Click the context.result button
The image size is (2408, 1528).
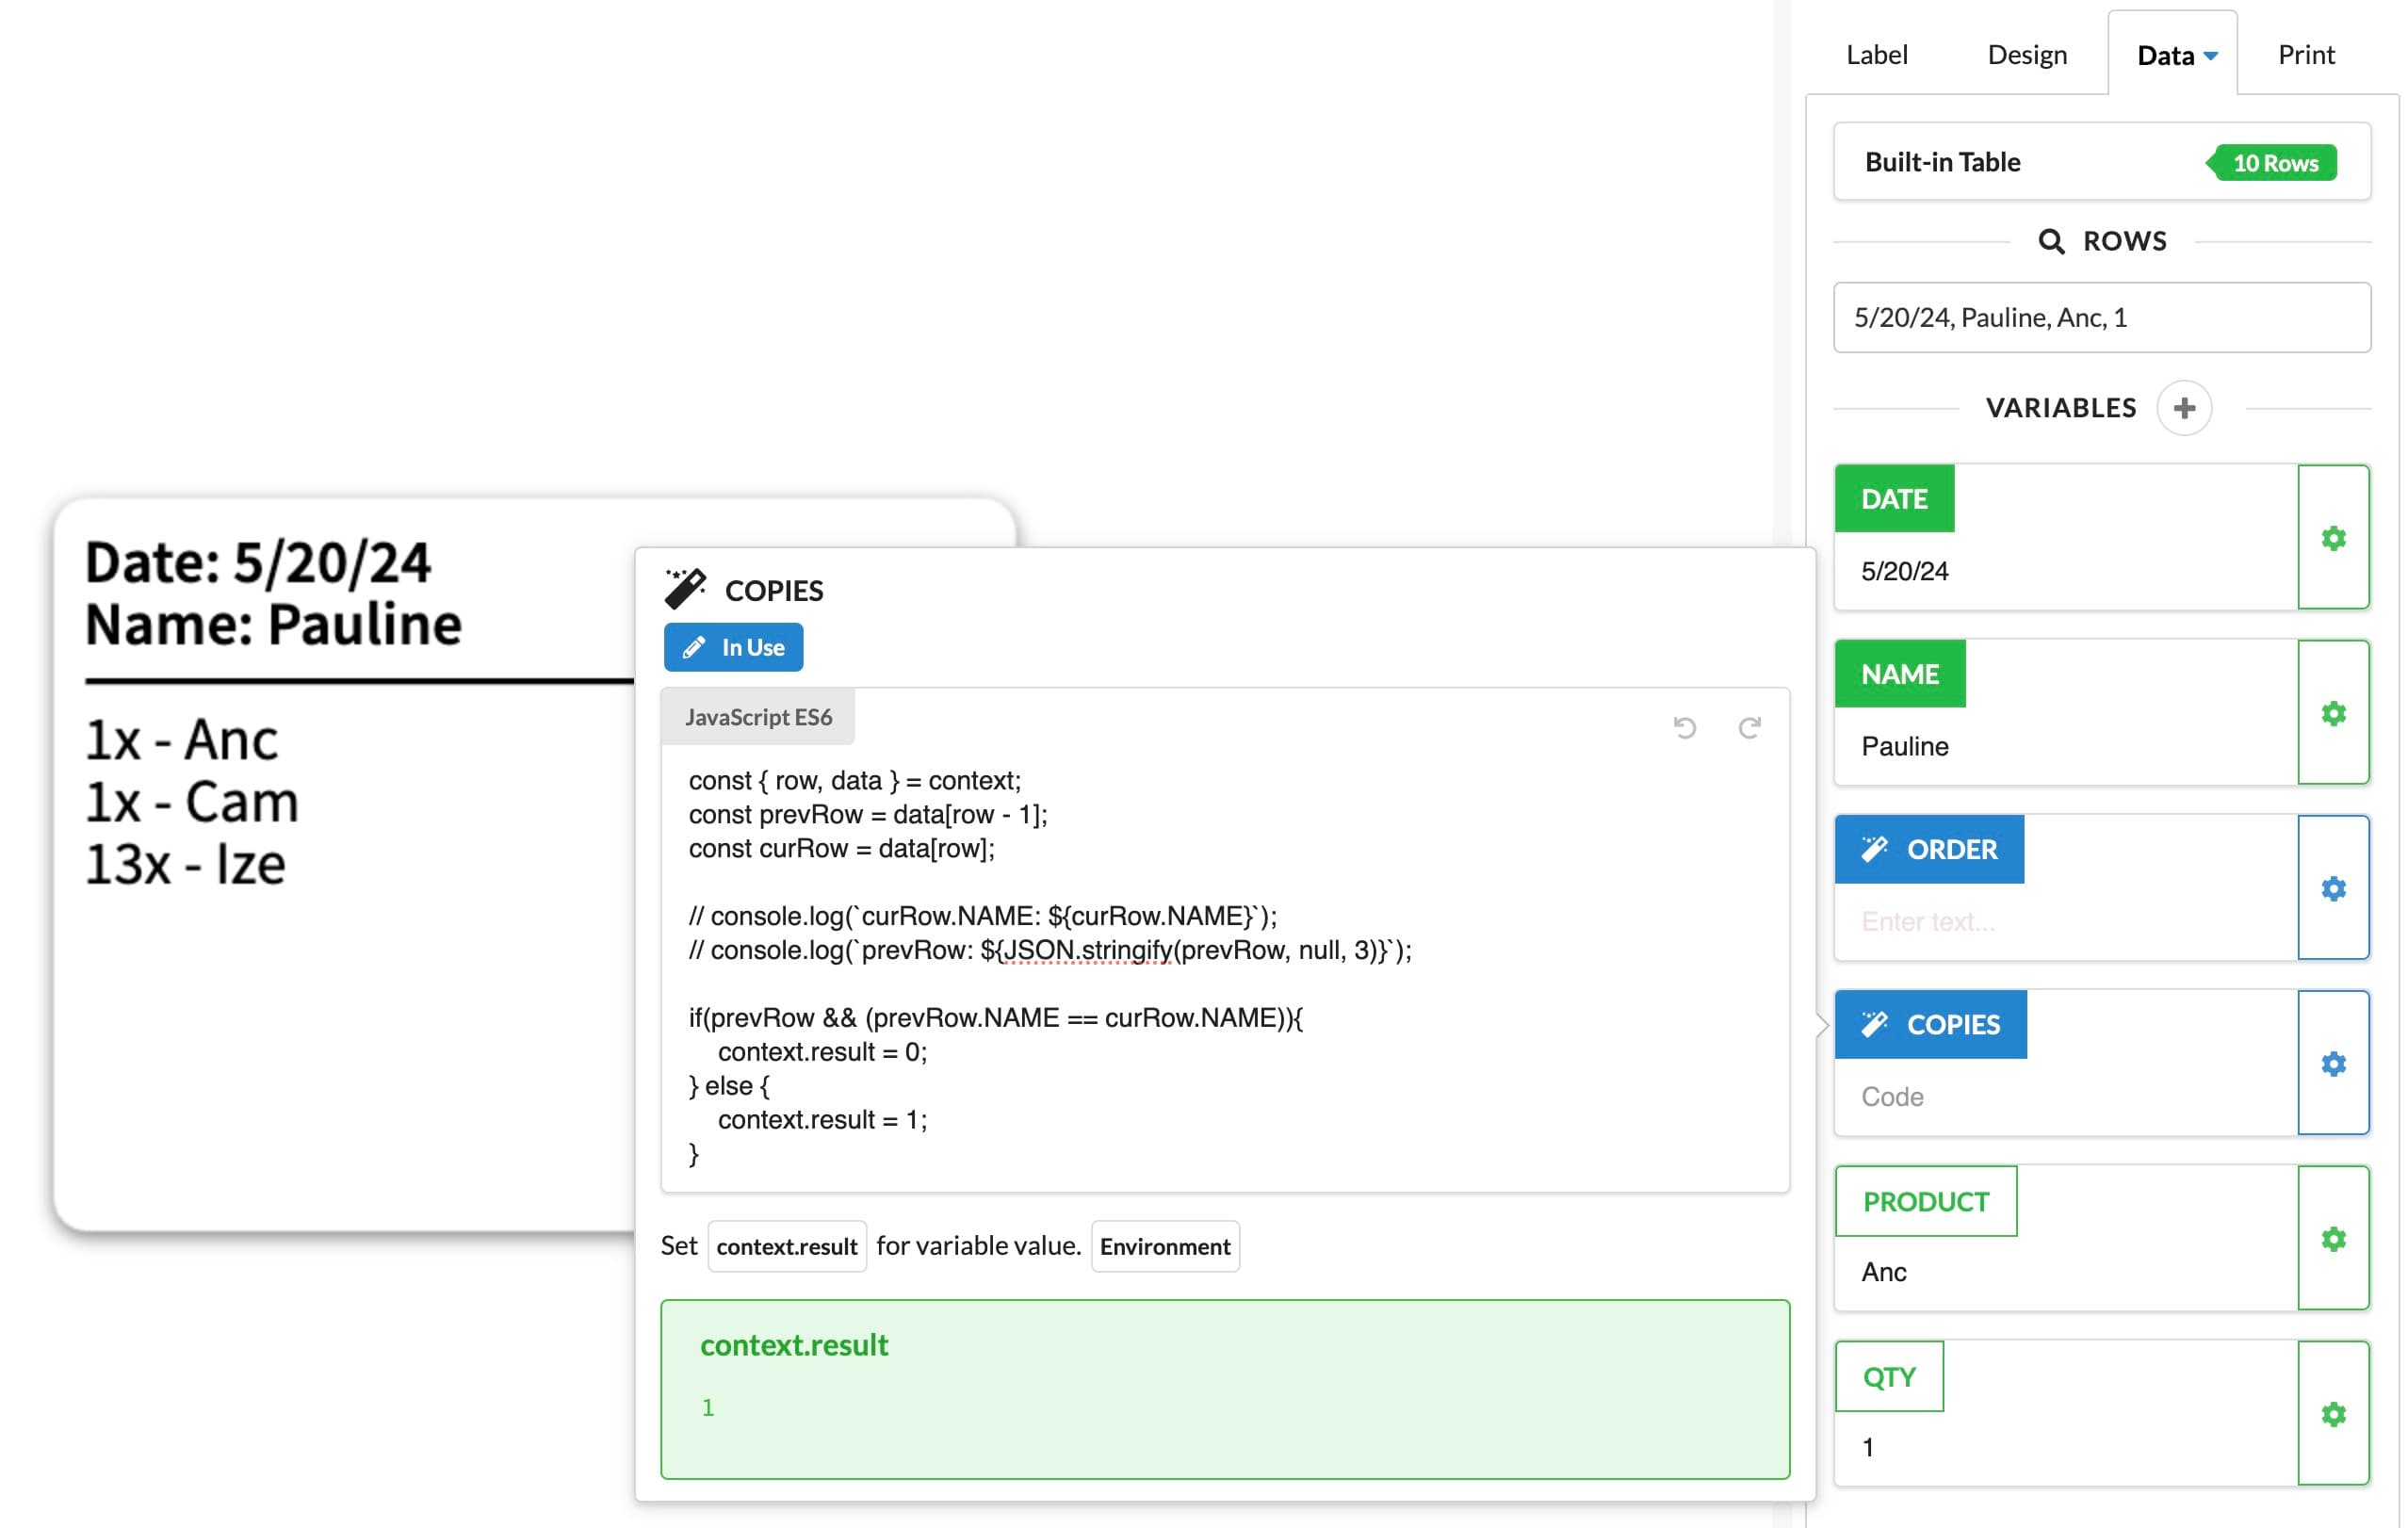pyautogui.click(x=786, y=1246)
